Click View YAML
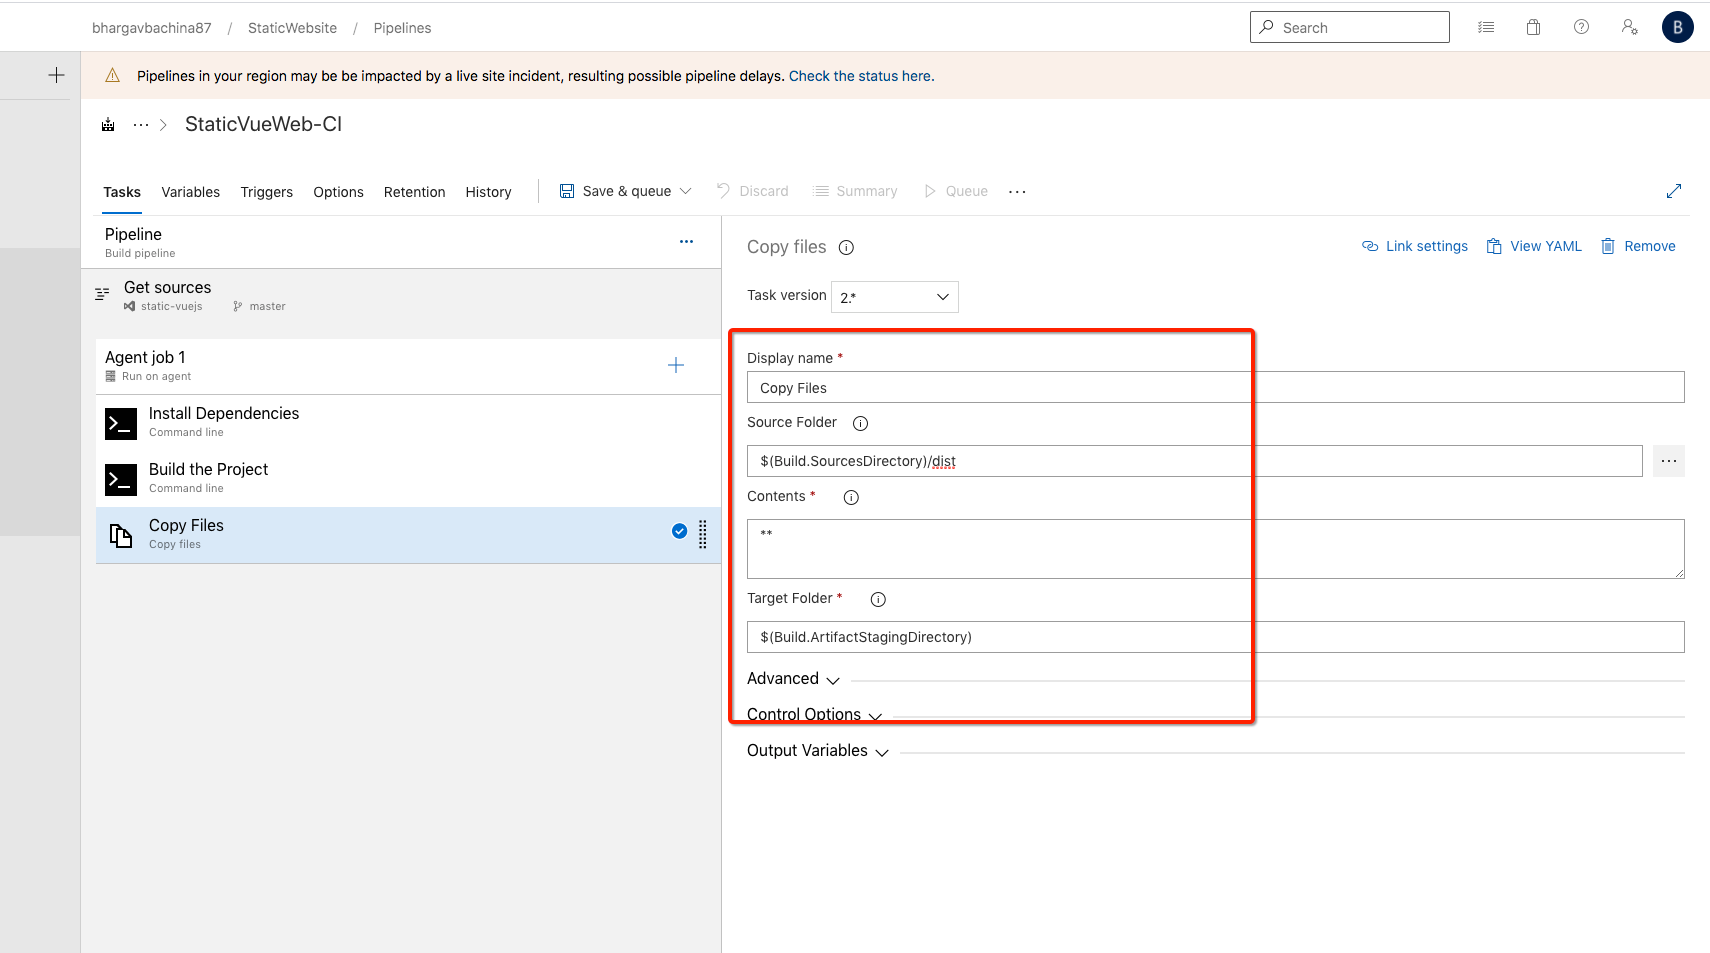Screen dimensions: 1710x953 point(1534,246)
